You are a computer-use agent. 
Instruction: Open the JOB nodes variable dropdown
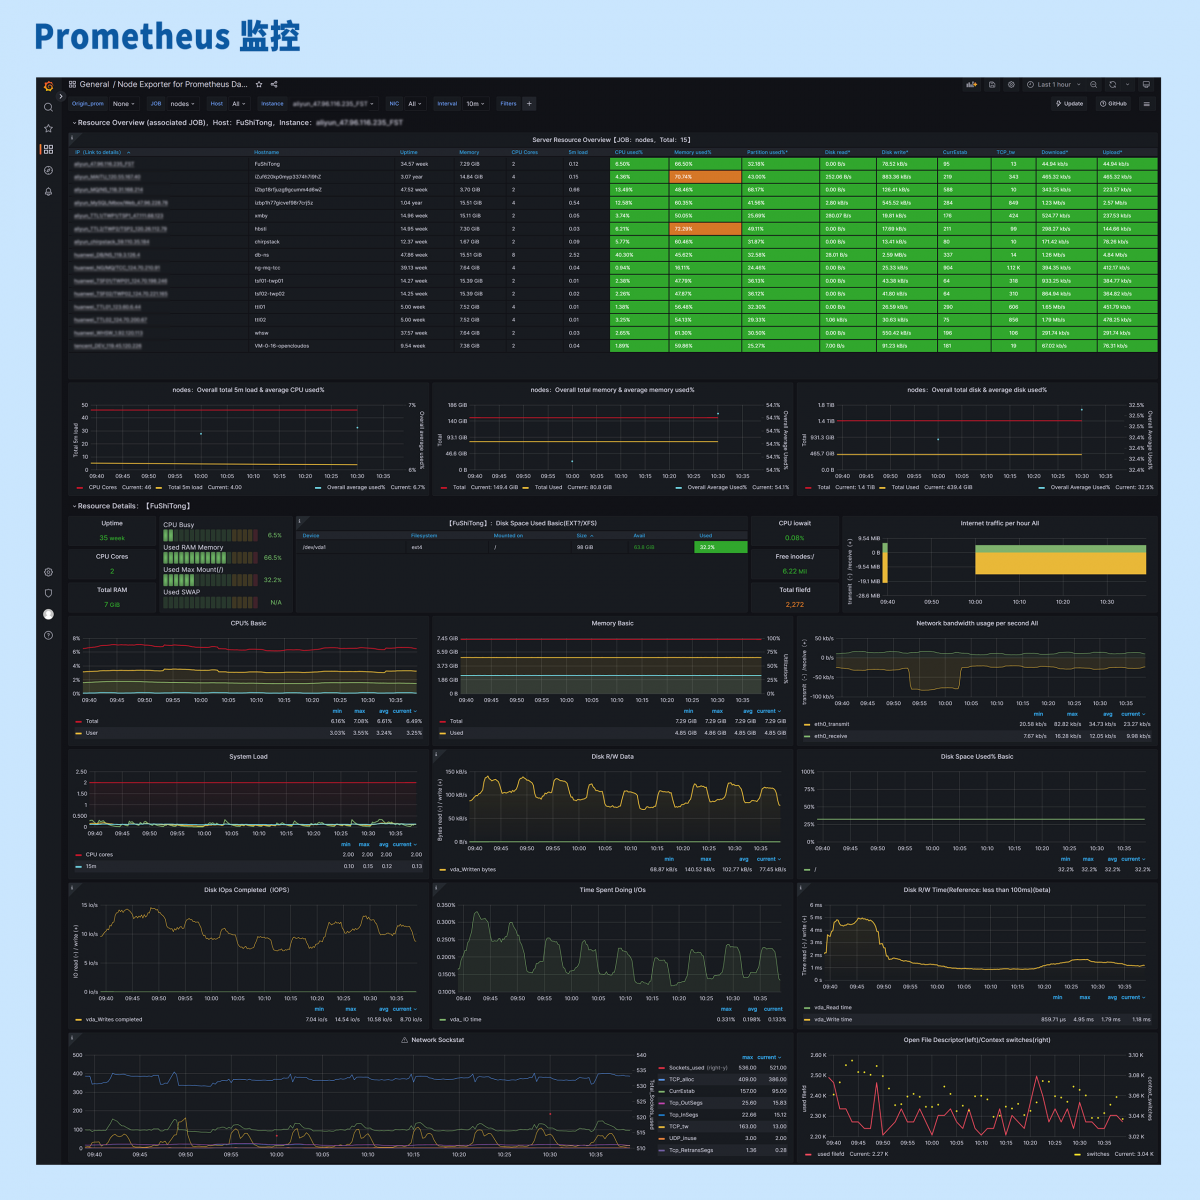(181, 104)
